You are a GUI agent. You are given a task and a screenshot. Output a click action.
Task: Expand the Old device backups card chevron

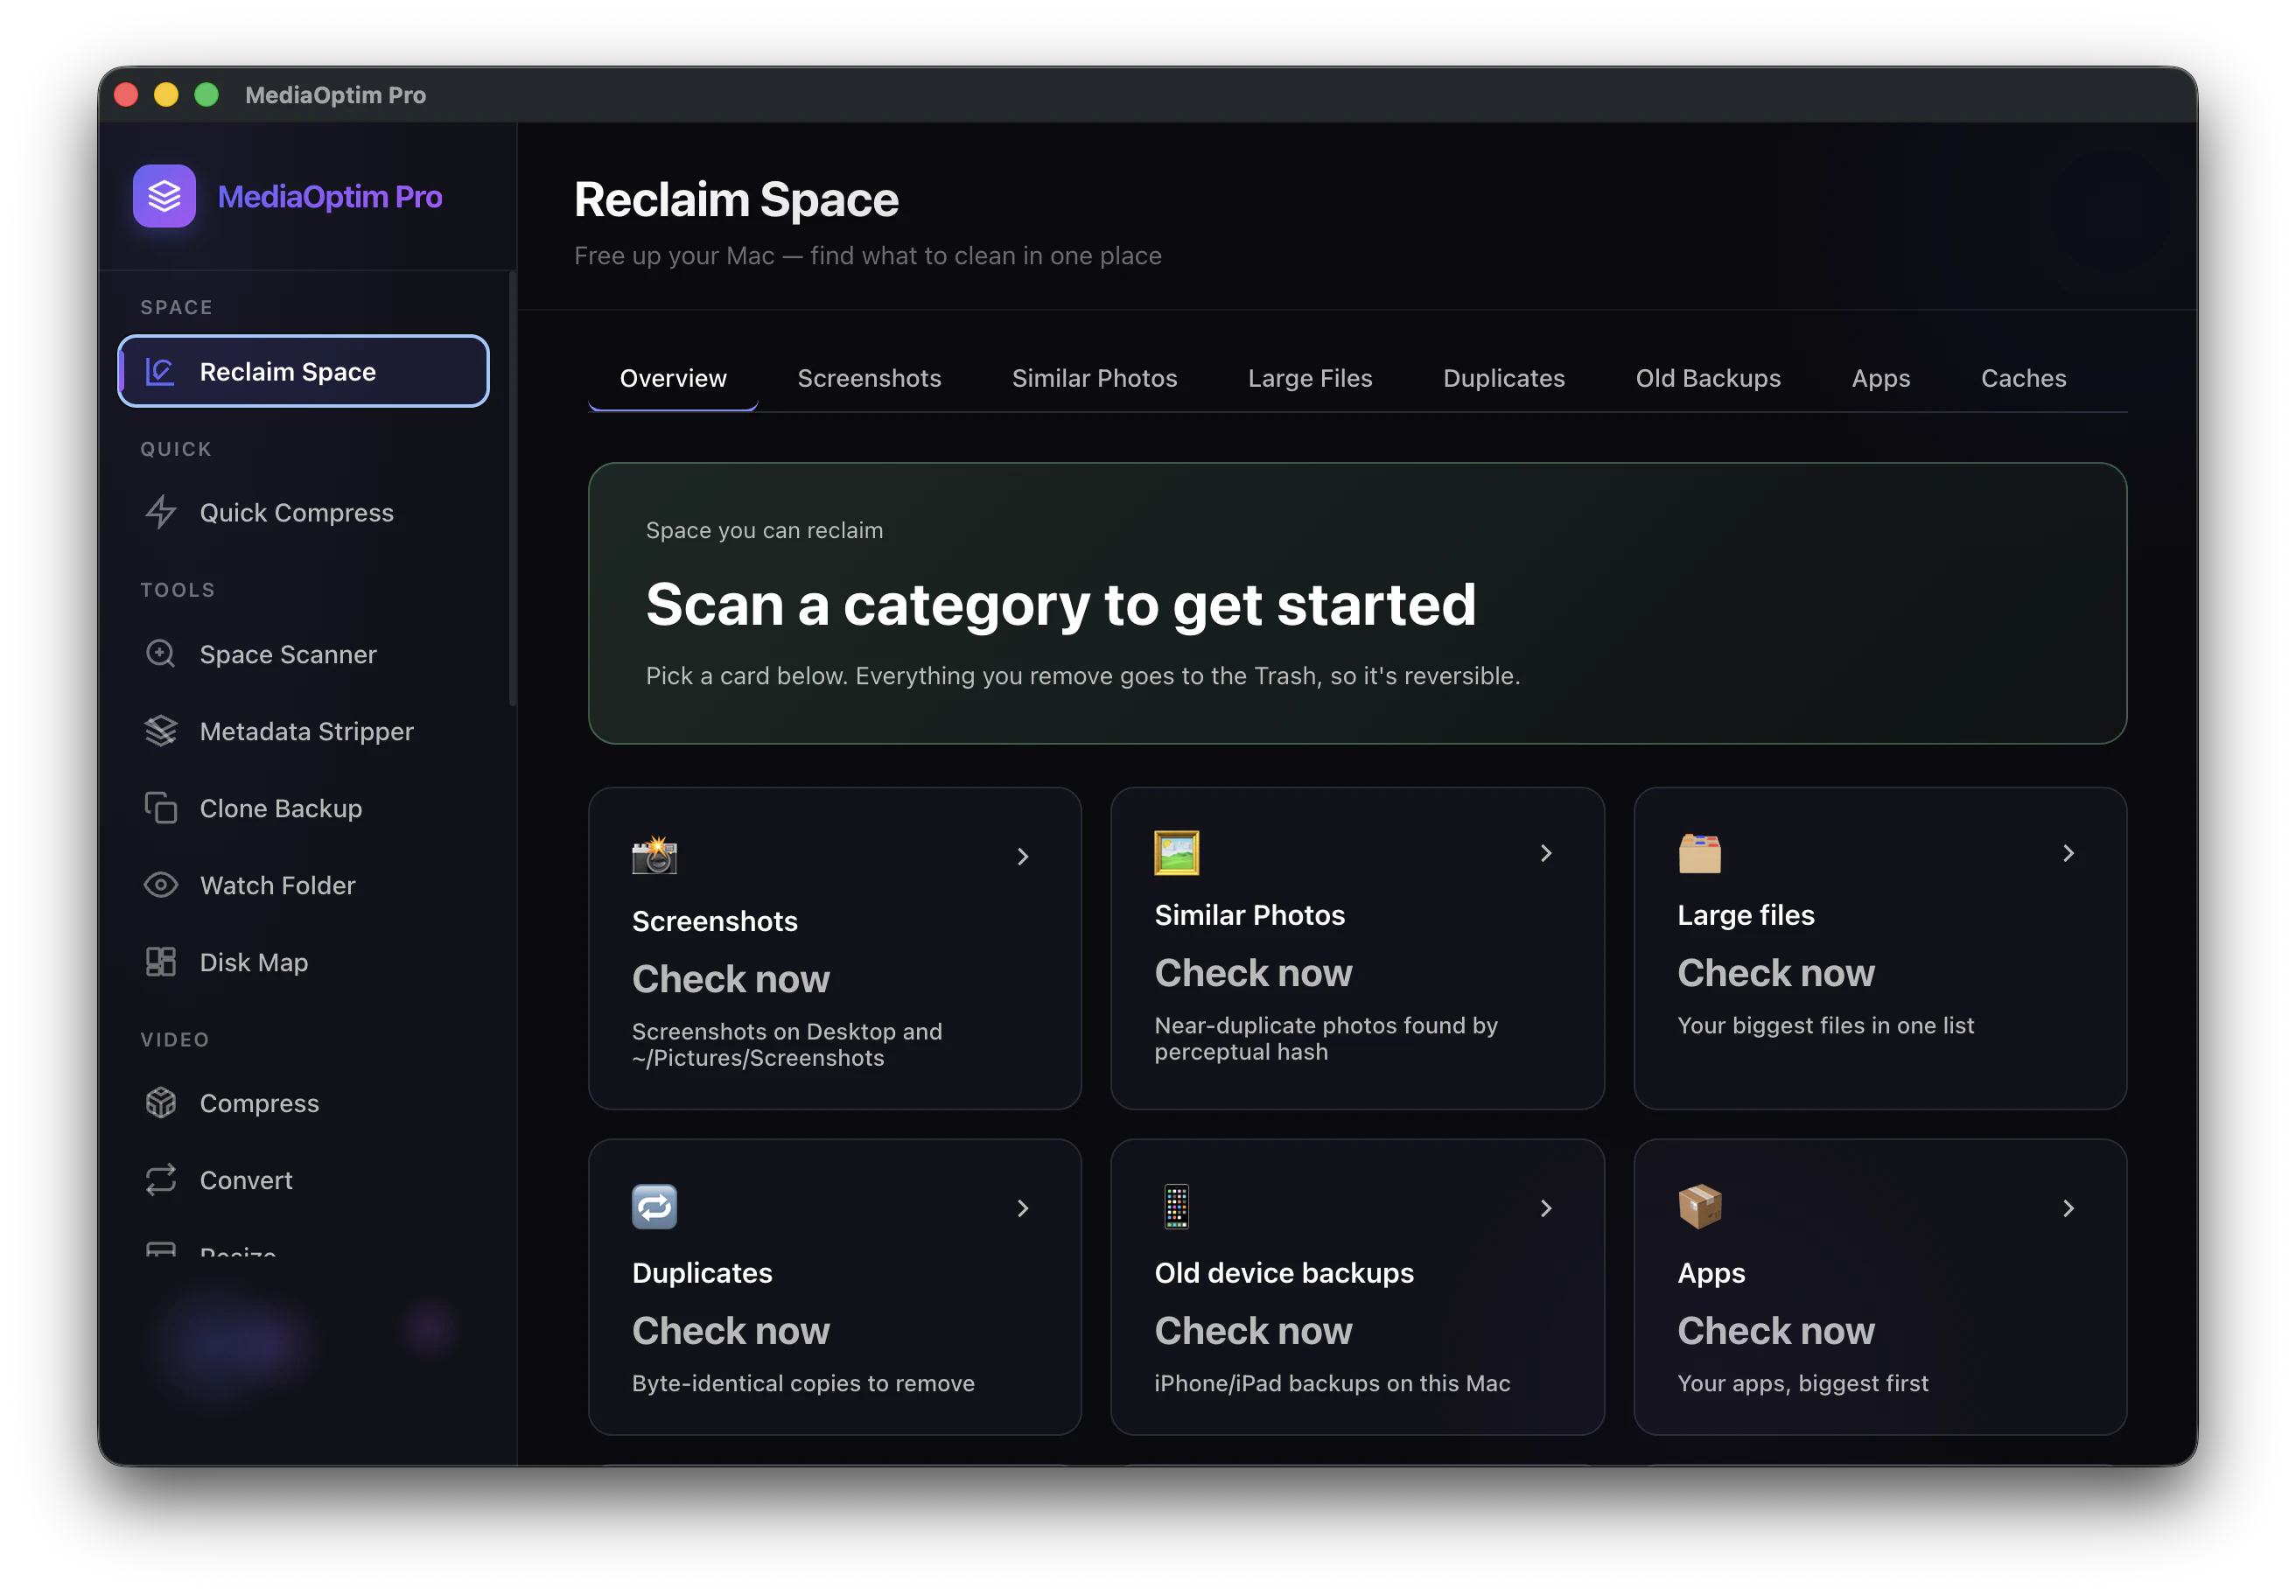coord(1546,1209)
